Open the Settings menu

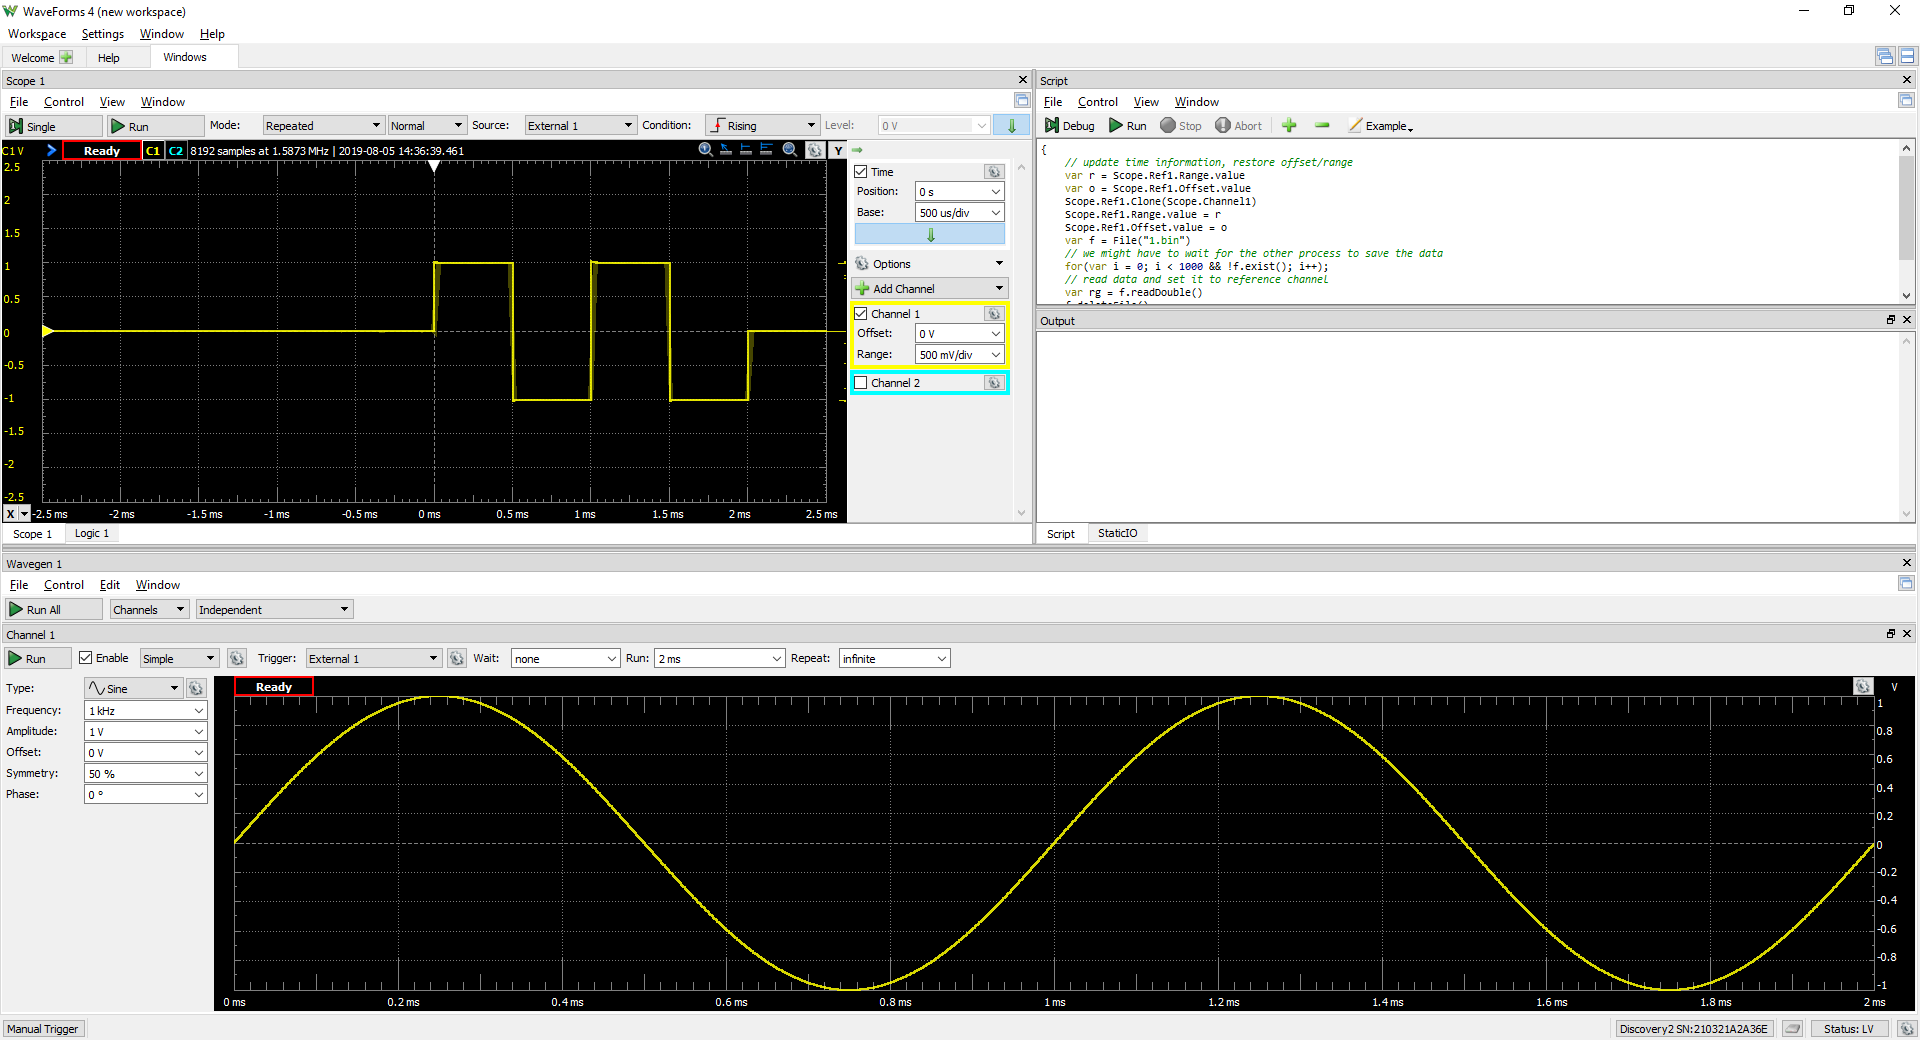(103, 34)
